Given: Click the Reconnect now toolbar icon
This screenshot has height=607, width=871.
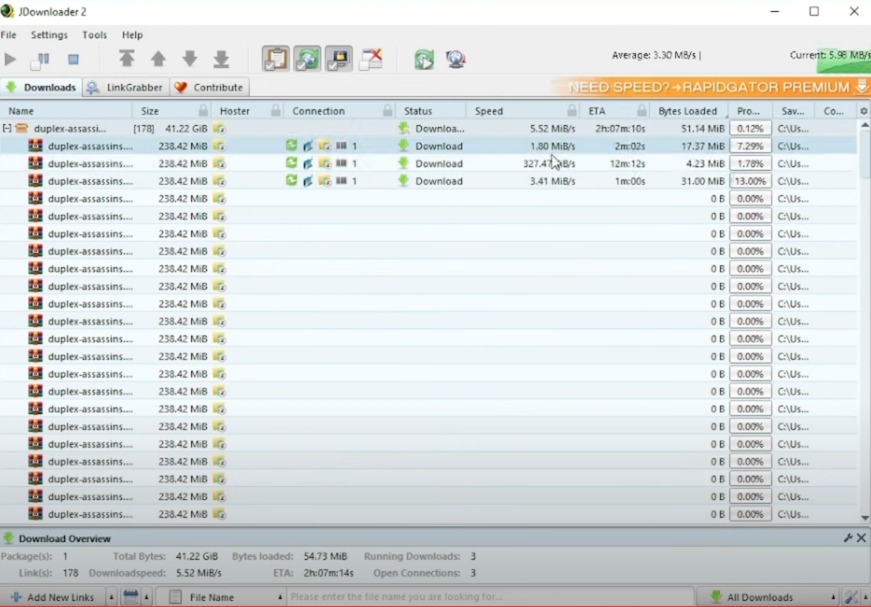Looking at the screenshot, I should click(424, 59).
